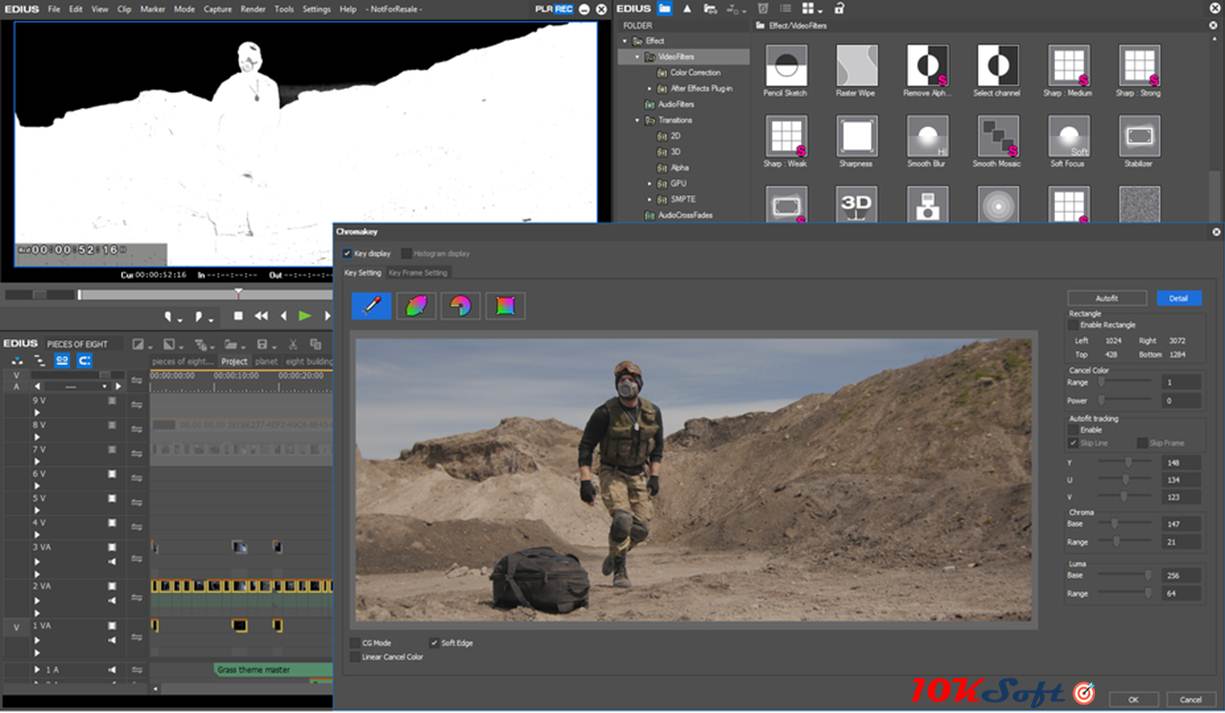This screenshot has height=713, width=1225.
Task: Collapse the VideoFilters folder
Action: pyautogui.click(x=637, y=57)
